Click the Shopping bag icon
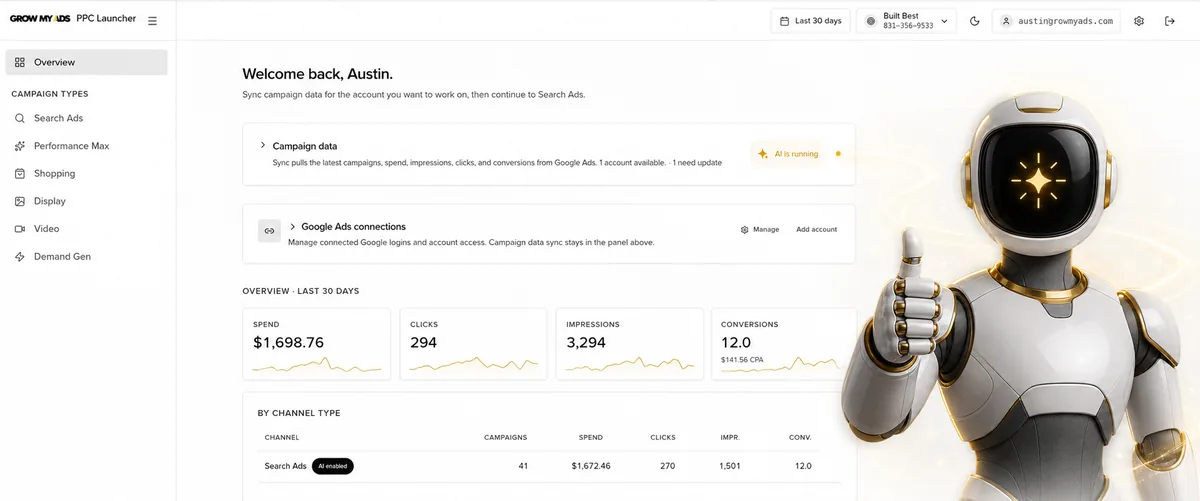 click(20, 173)
